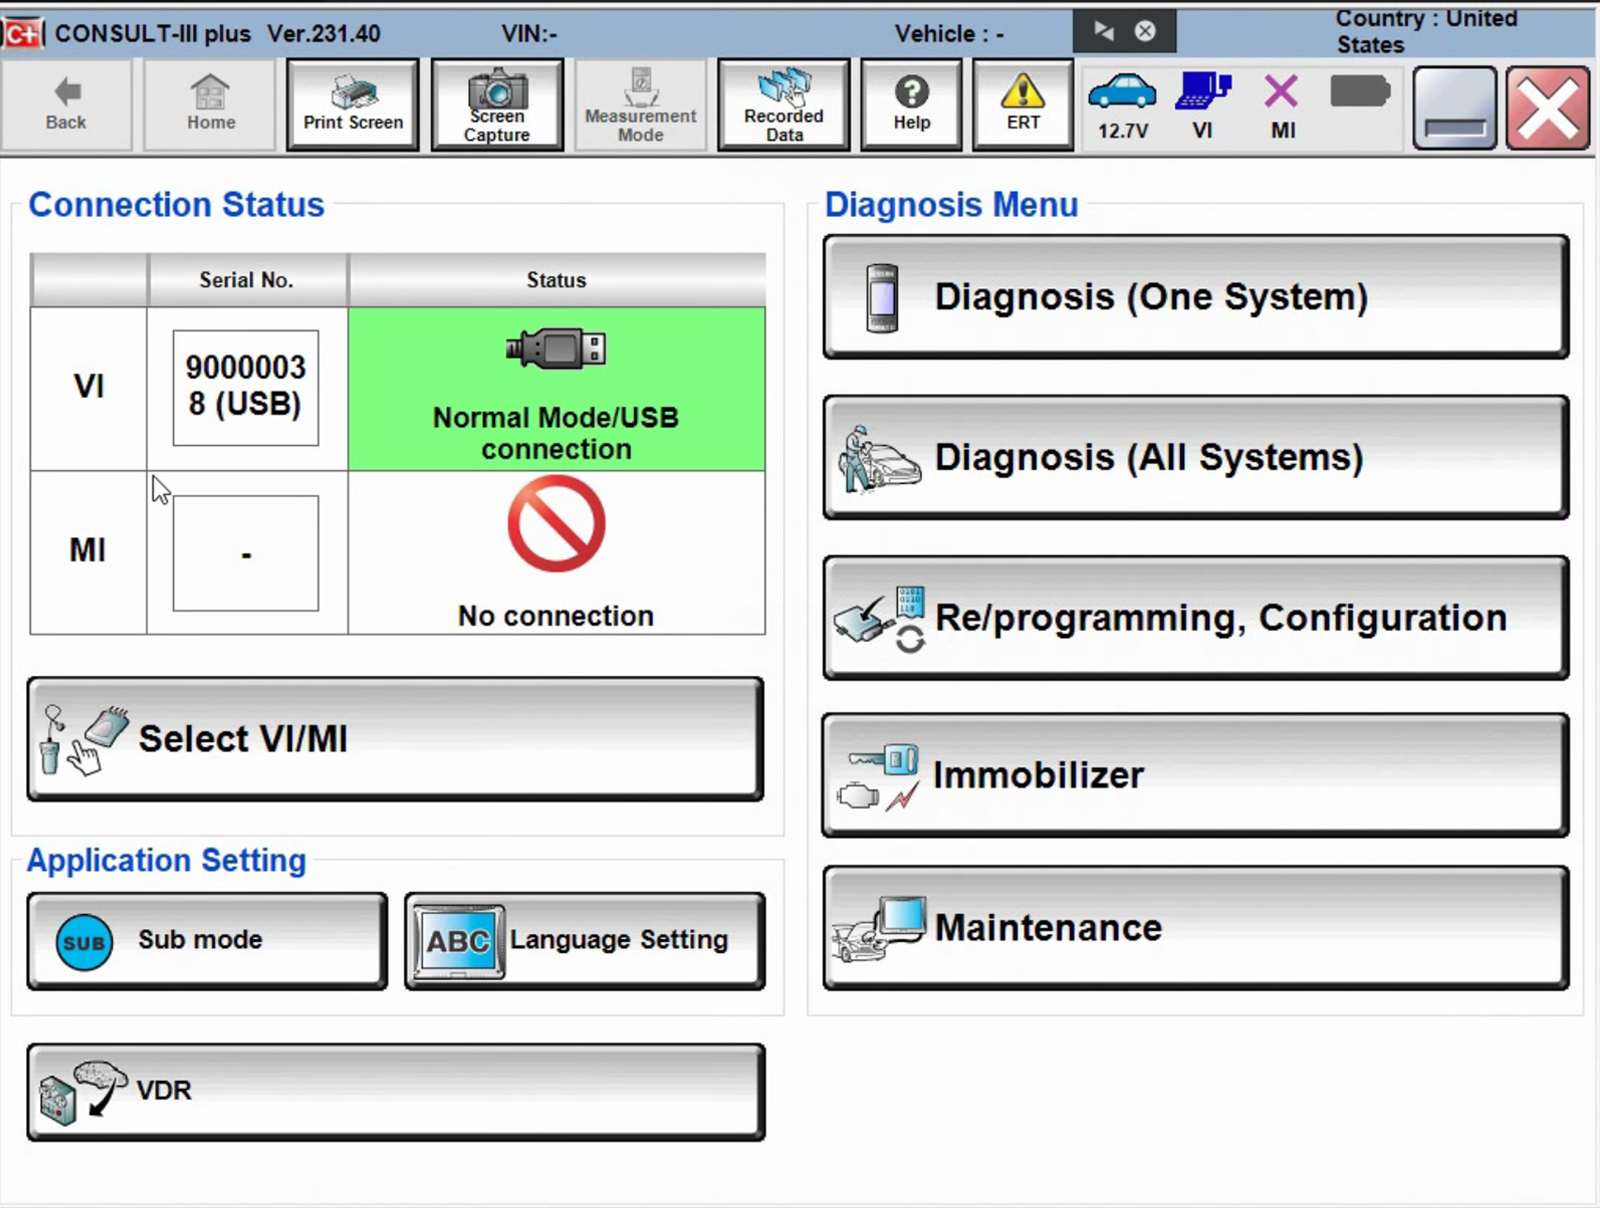Click the SUB circle icon in Sub mode
Screen dimensions: 1600x1208
pos(84,942)
